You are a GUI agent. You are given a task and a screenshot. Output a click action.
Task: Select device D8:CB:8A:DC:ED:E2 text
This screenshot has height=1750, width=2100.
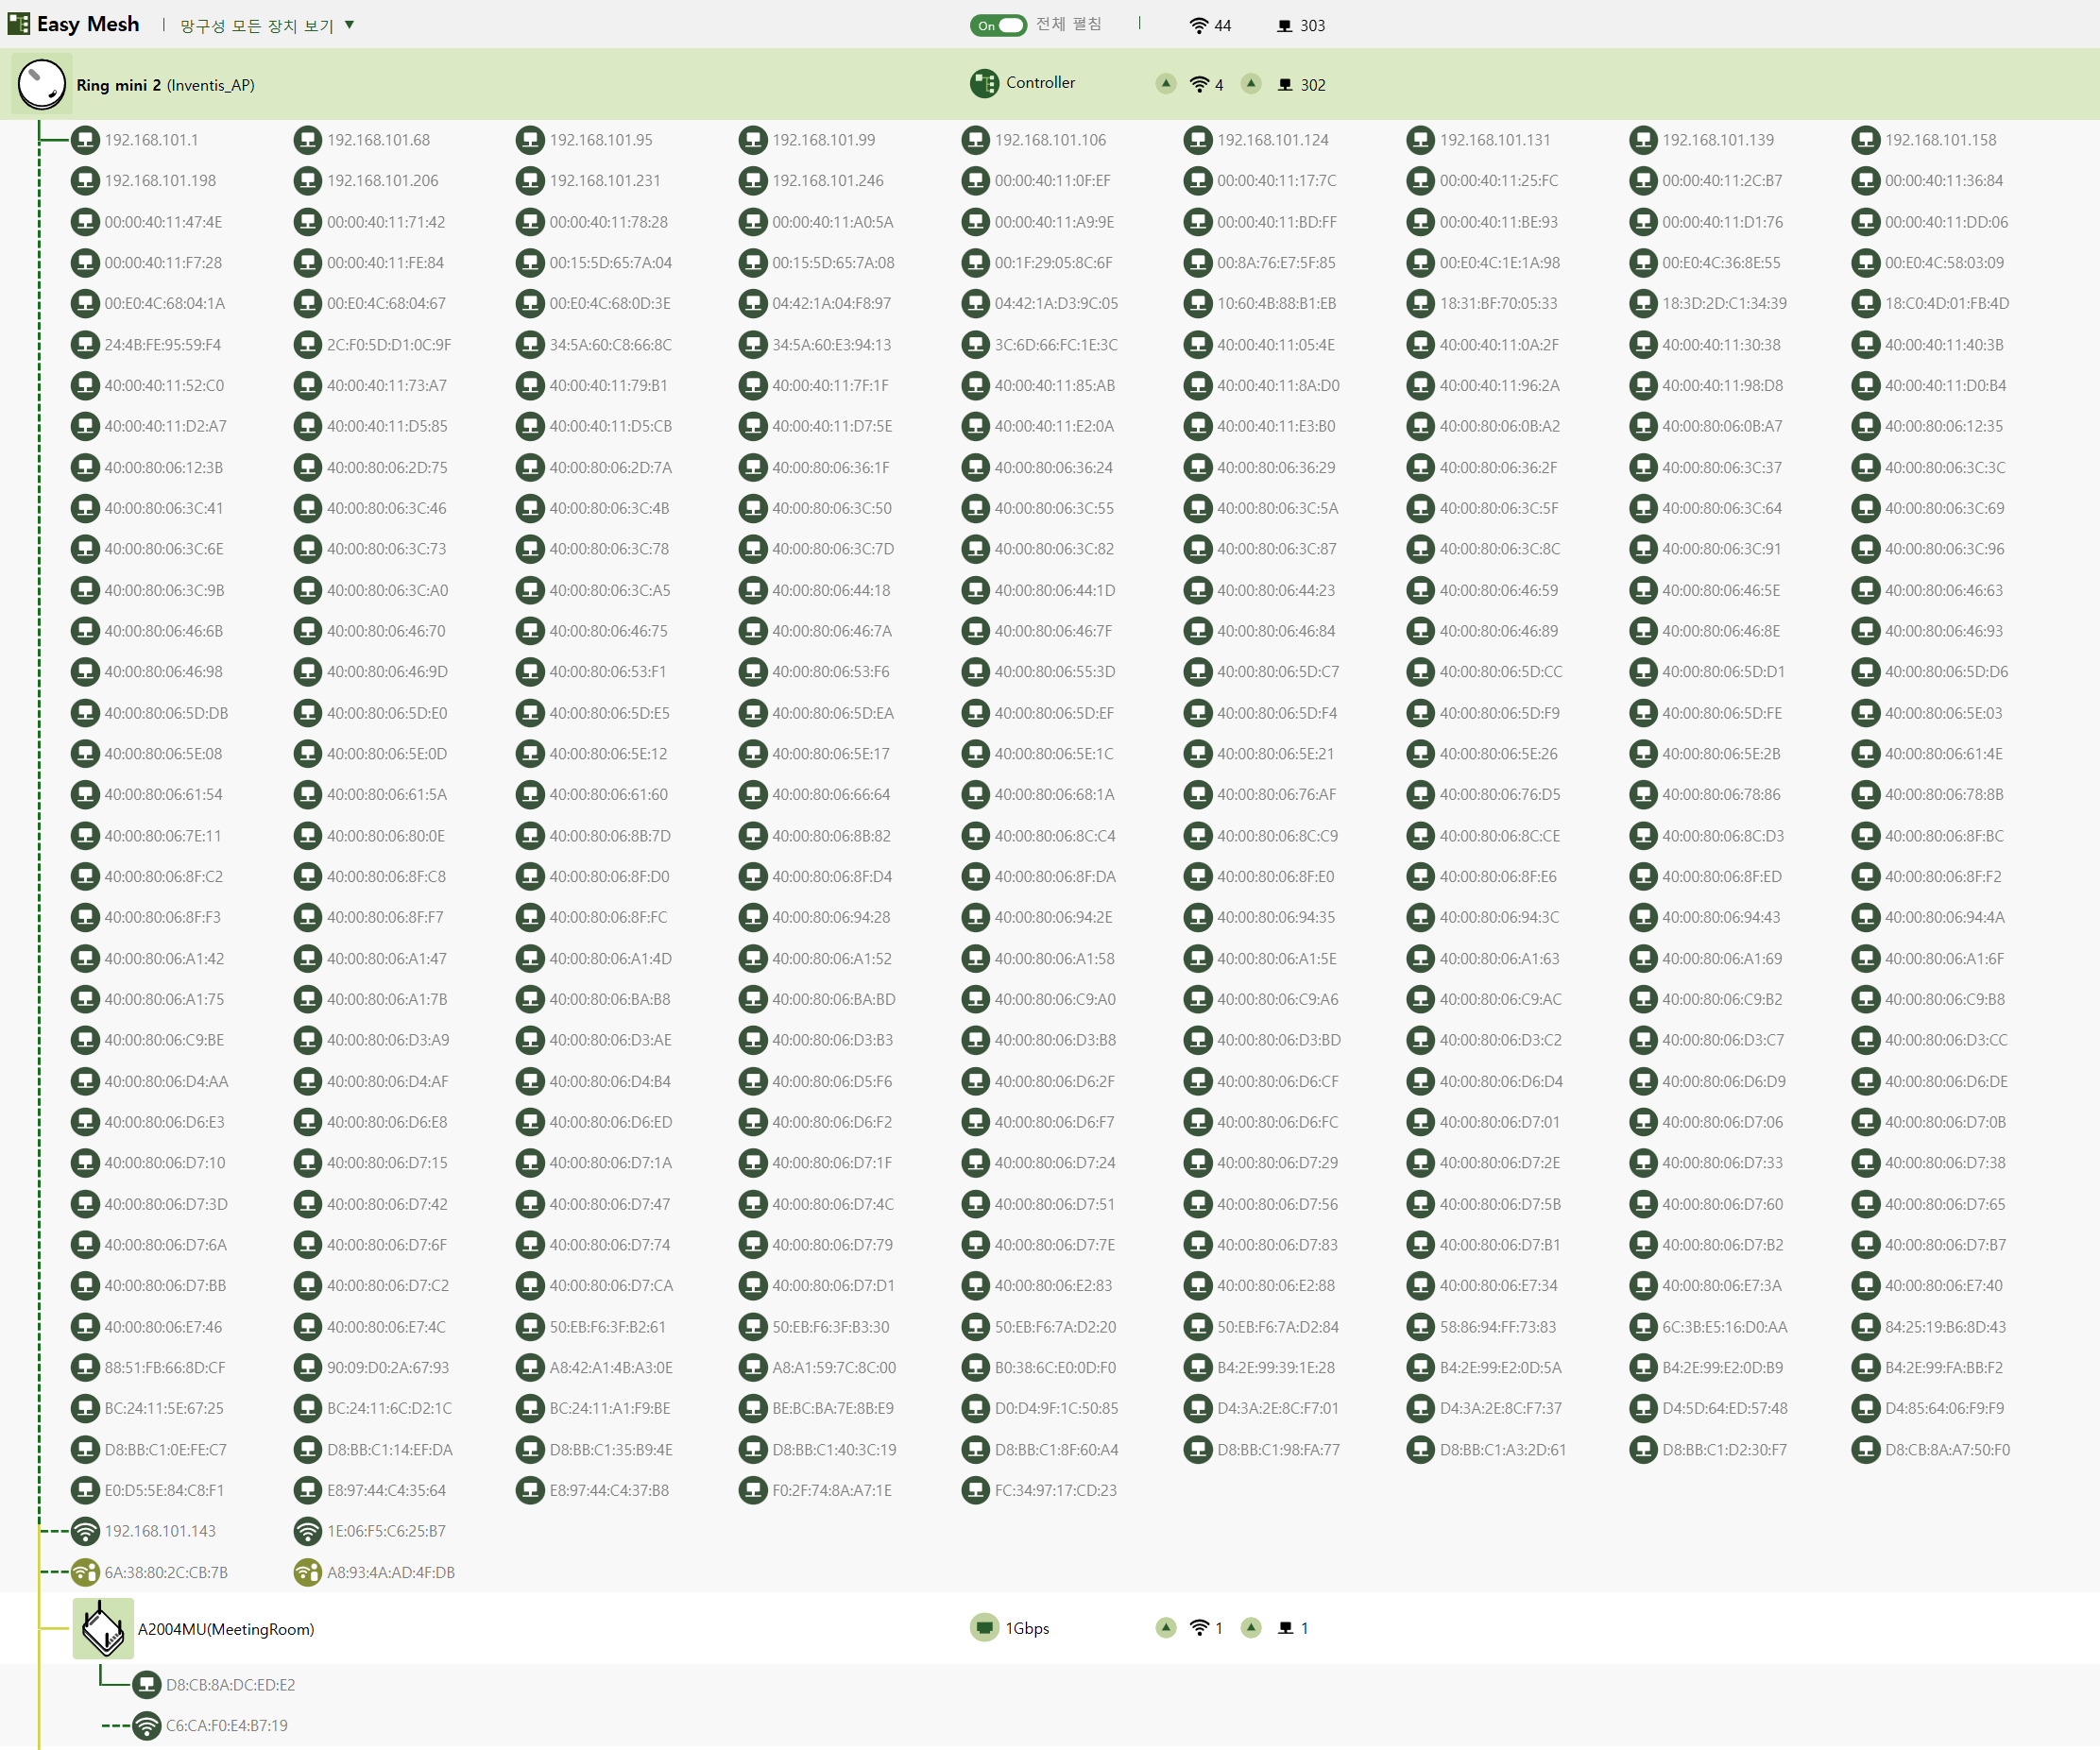[231, 1685]
